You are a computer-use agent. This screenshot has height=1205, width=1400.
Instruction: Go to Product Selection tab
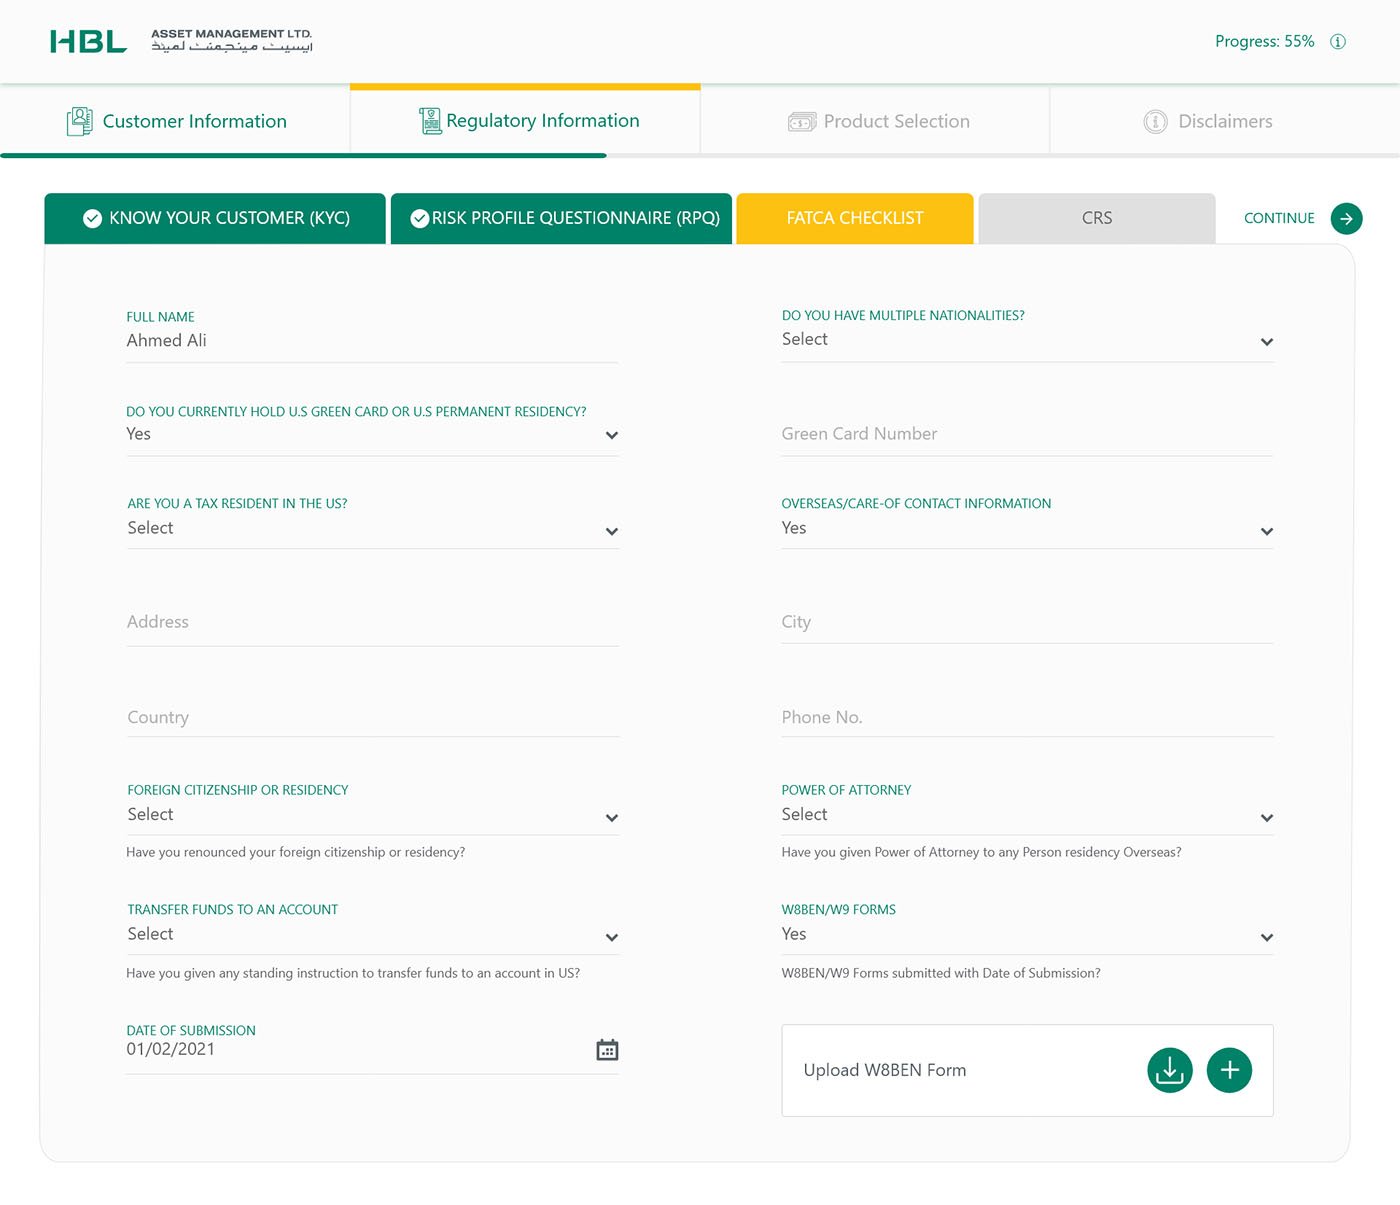[875, 121]
